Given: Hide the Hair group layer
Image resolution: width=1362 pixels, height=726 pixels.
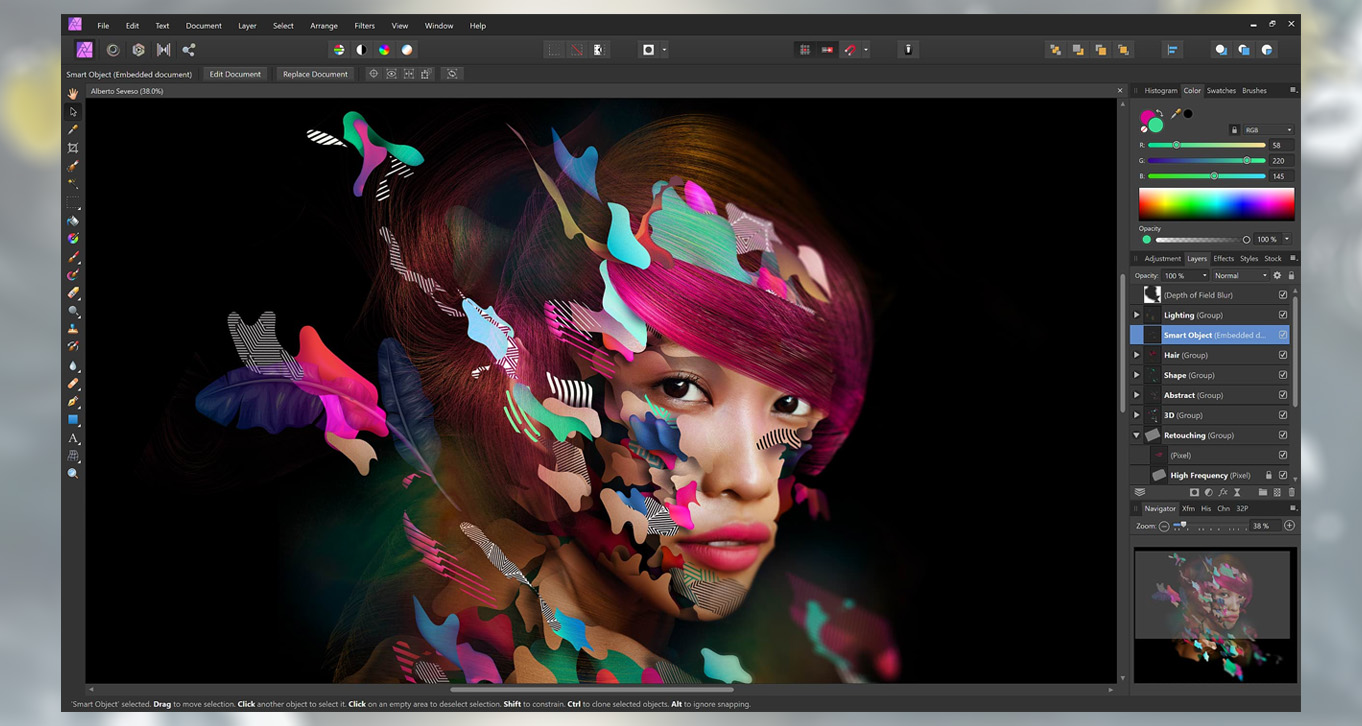Looking at the screenshot, I should [1283, 355].
